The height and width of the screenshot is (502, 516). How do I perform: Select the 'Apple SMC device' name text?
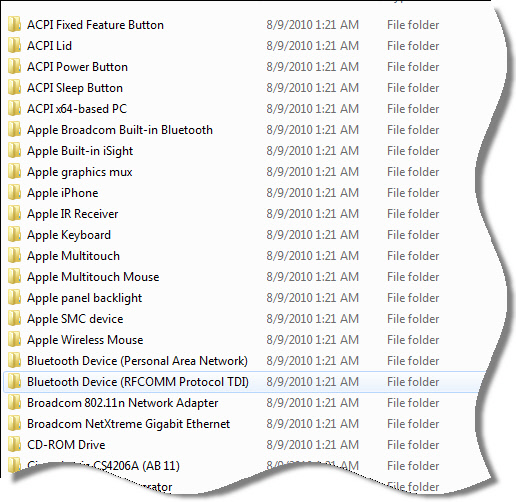(x=75, y=320)
